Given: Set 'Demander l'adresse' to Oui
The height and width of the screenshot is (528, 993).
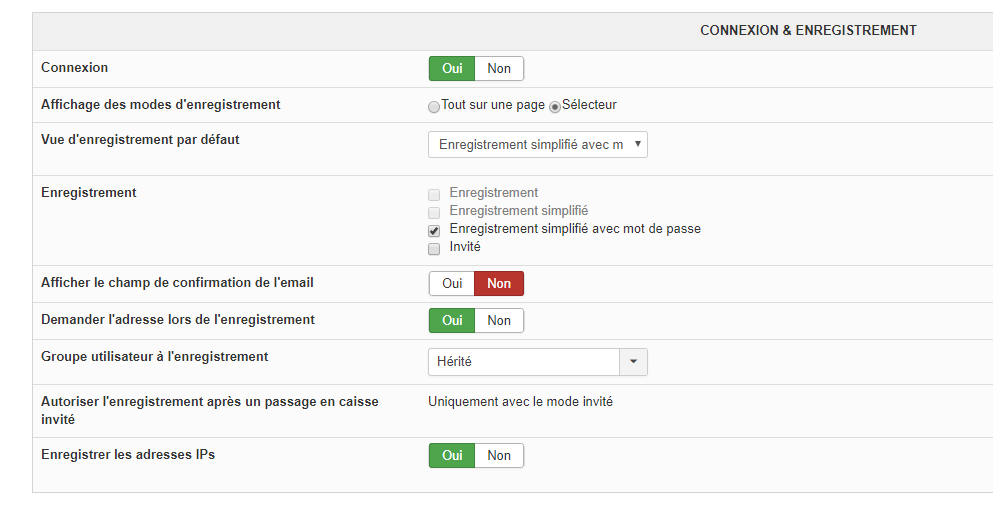Looking at the screenshot, I should (452, 320).
